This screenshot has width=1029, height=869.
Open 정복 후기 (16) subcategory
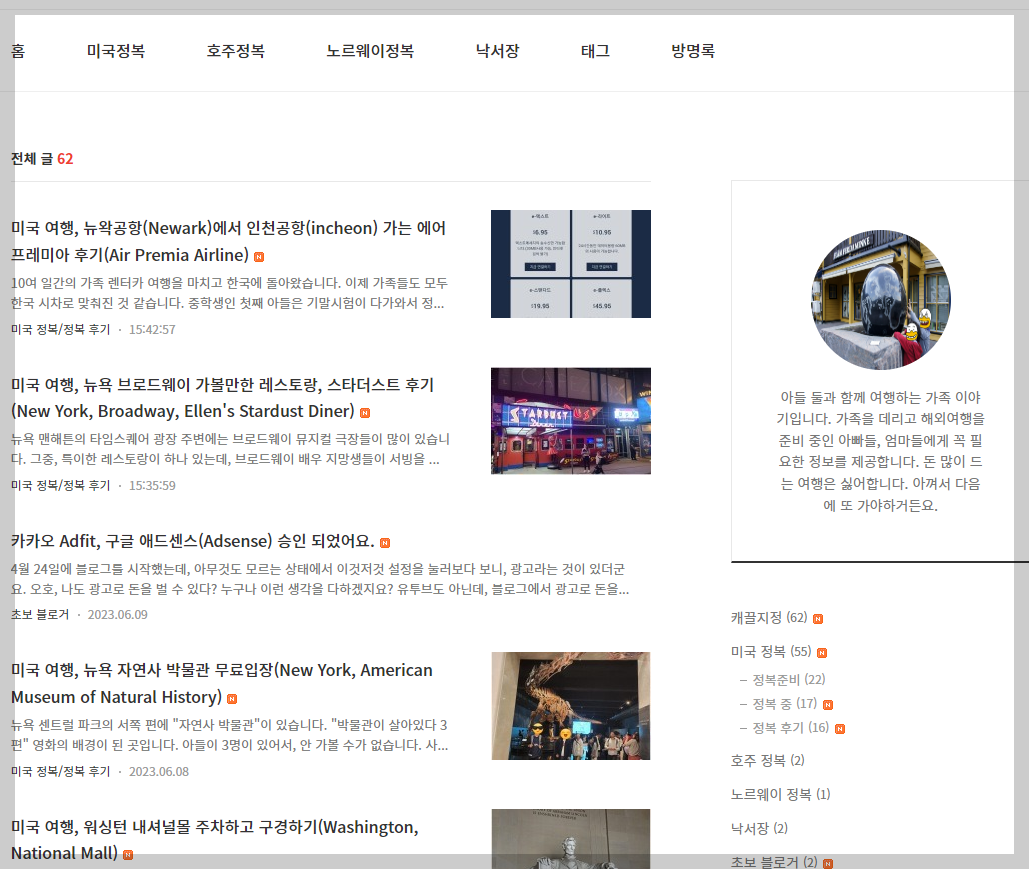790,727
